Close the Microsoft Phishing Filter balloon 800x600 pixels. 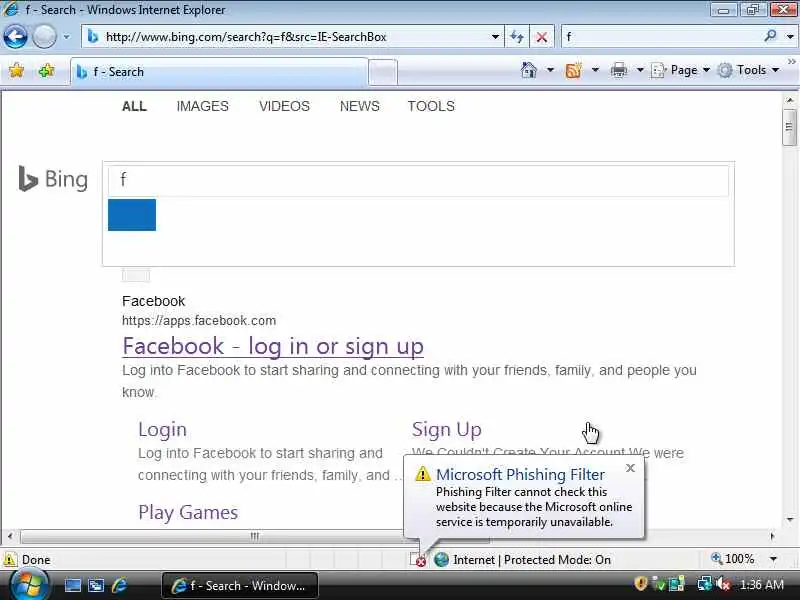tap(630, 468)
